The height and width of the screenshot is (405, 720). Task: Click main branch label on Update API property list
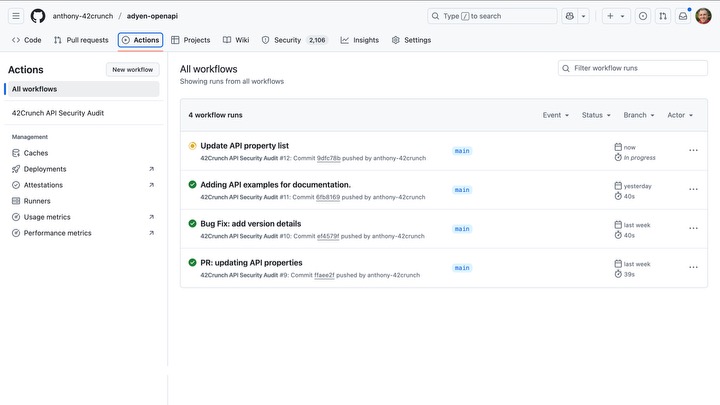[462, 151]
